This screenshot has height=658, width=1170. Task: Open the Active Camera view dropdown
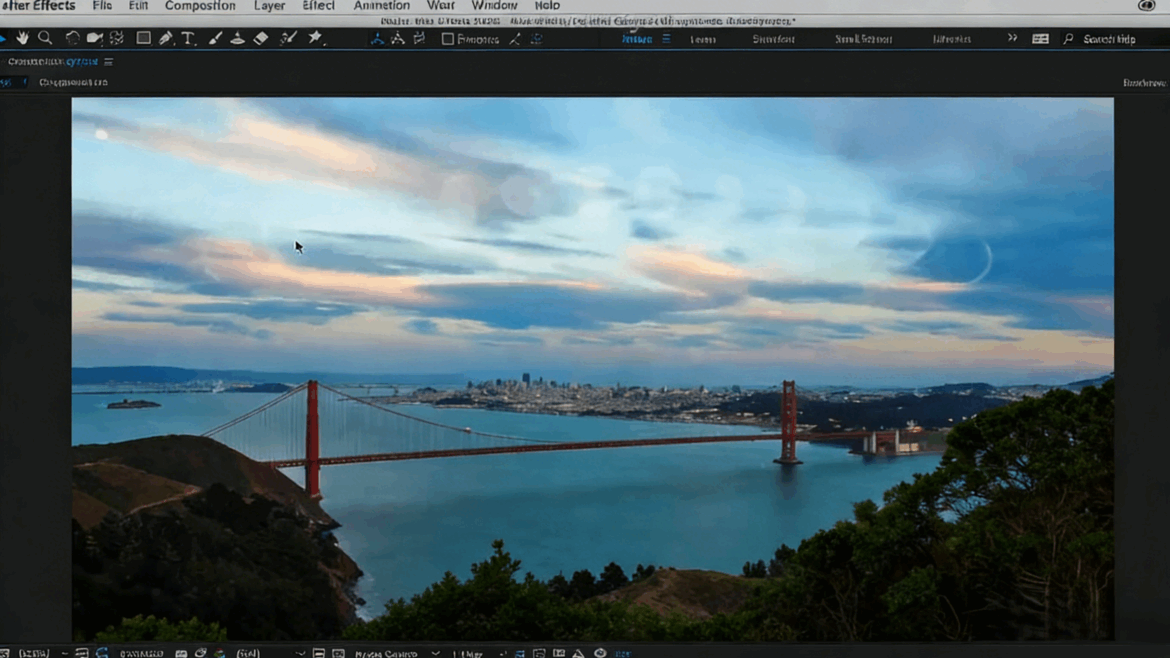[x=394, y=653]
